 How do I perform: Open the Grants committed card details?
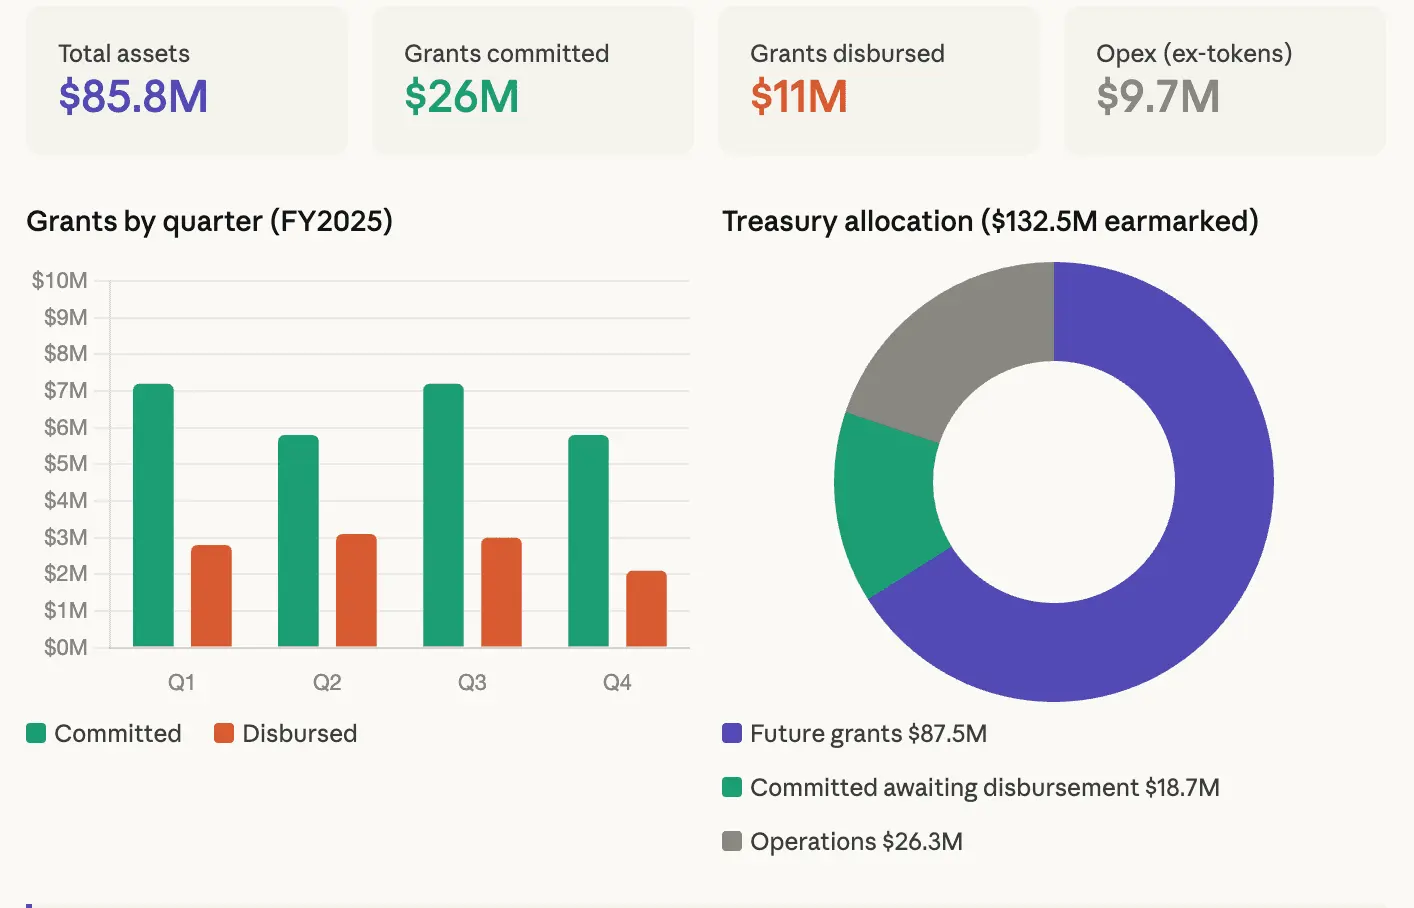pyautogui.click(x=532, y=80)
